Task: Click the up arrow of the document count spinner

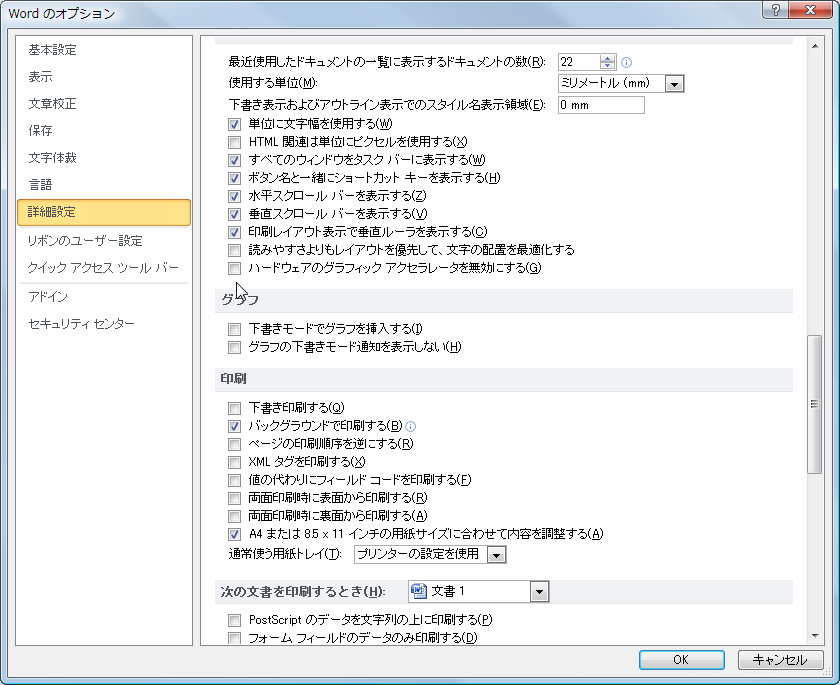Action: point(607,58)
